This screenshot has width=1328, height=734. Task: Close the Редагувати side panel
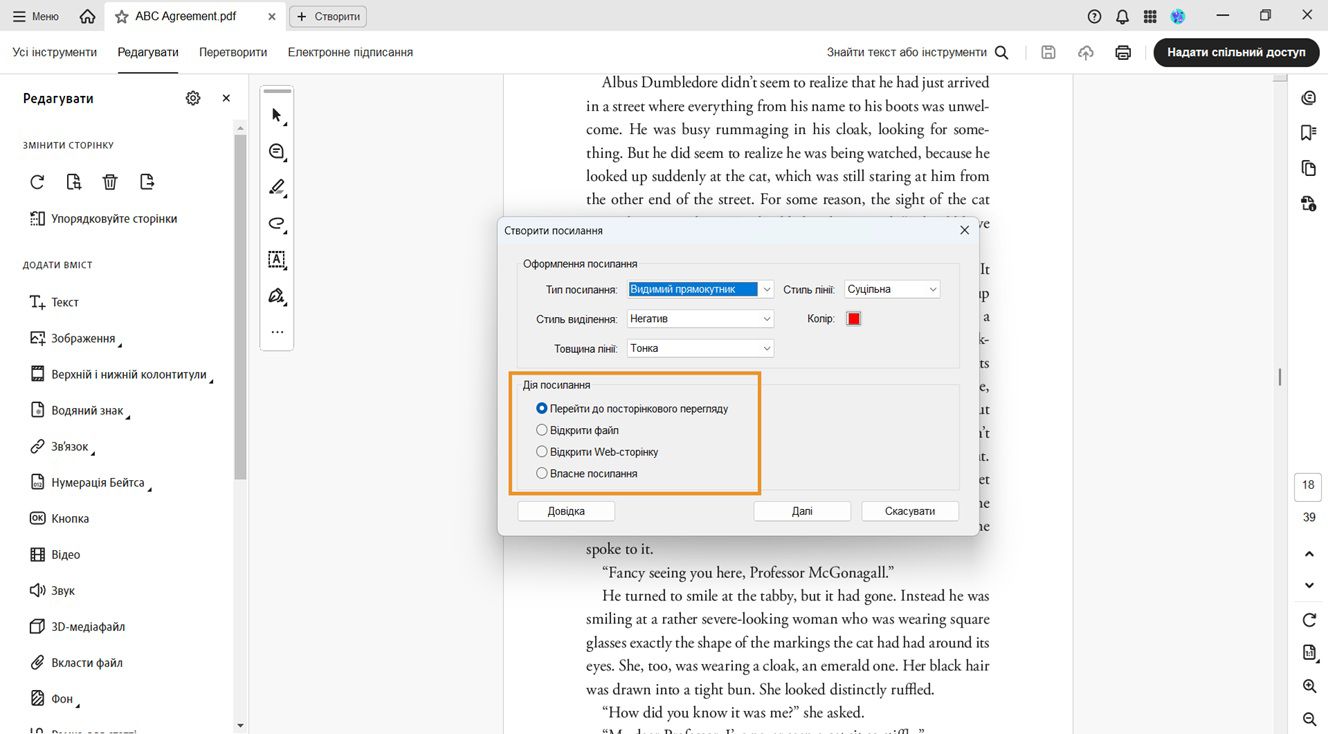coord(226,98)
